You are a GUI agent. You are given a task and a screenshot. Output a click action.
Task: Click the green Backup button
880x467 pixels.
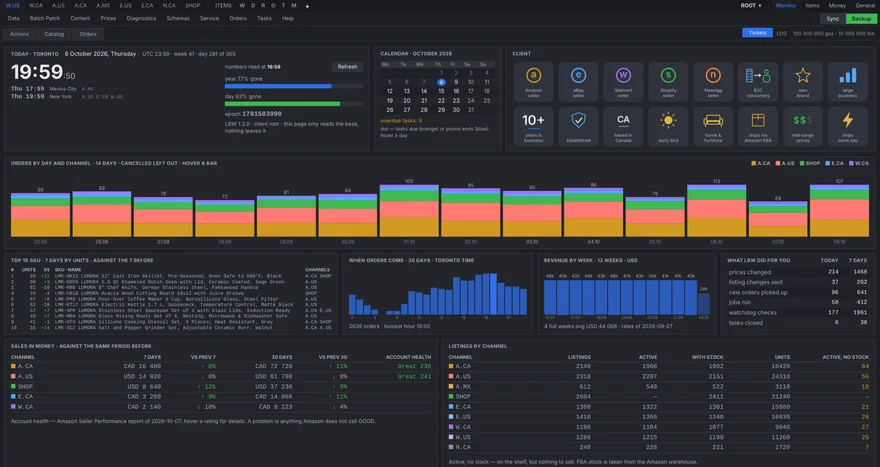861,19
